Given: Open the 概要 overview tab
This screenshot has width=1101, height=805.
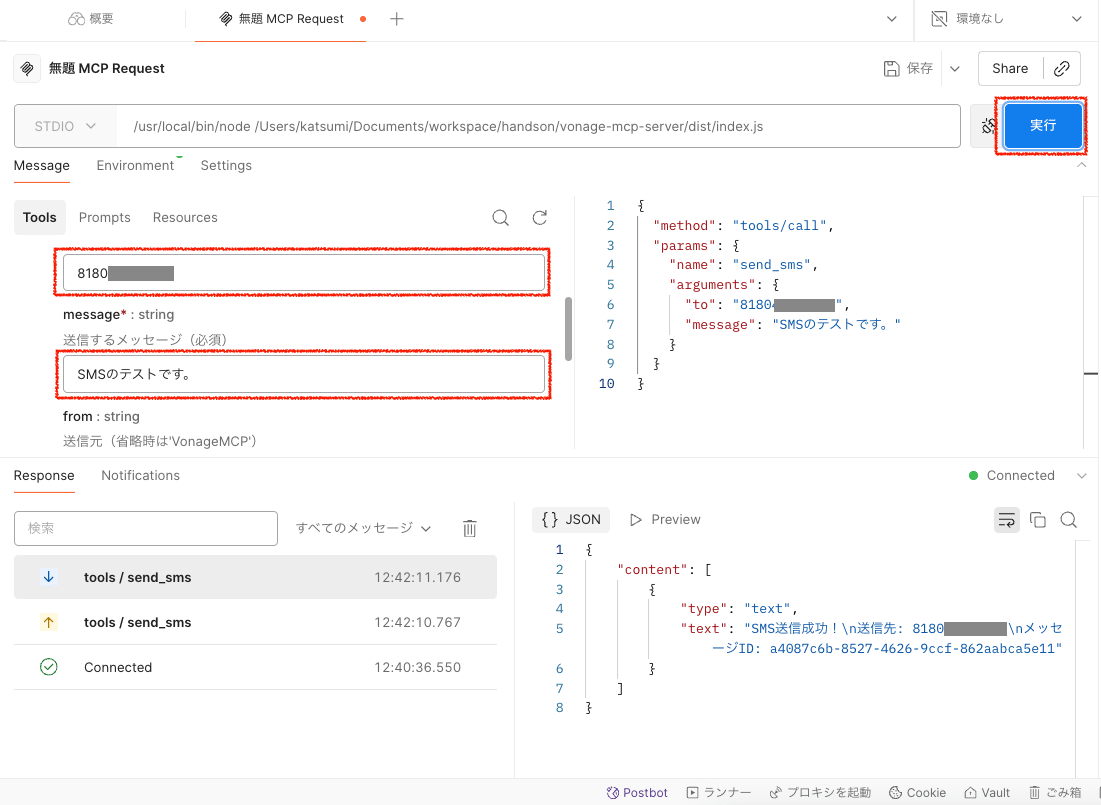Looking at the screenshot, I should (91, 19).
